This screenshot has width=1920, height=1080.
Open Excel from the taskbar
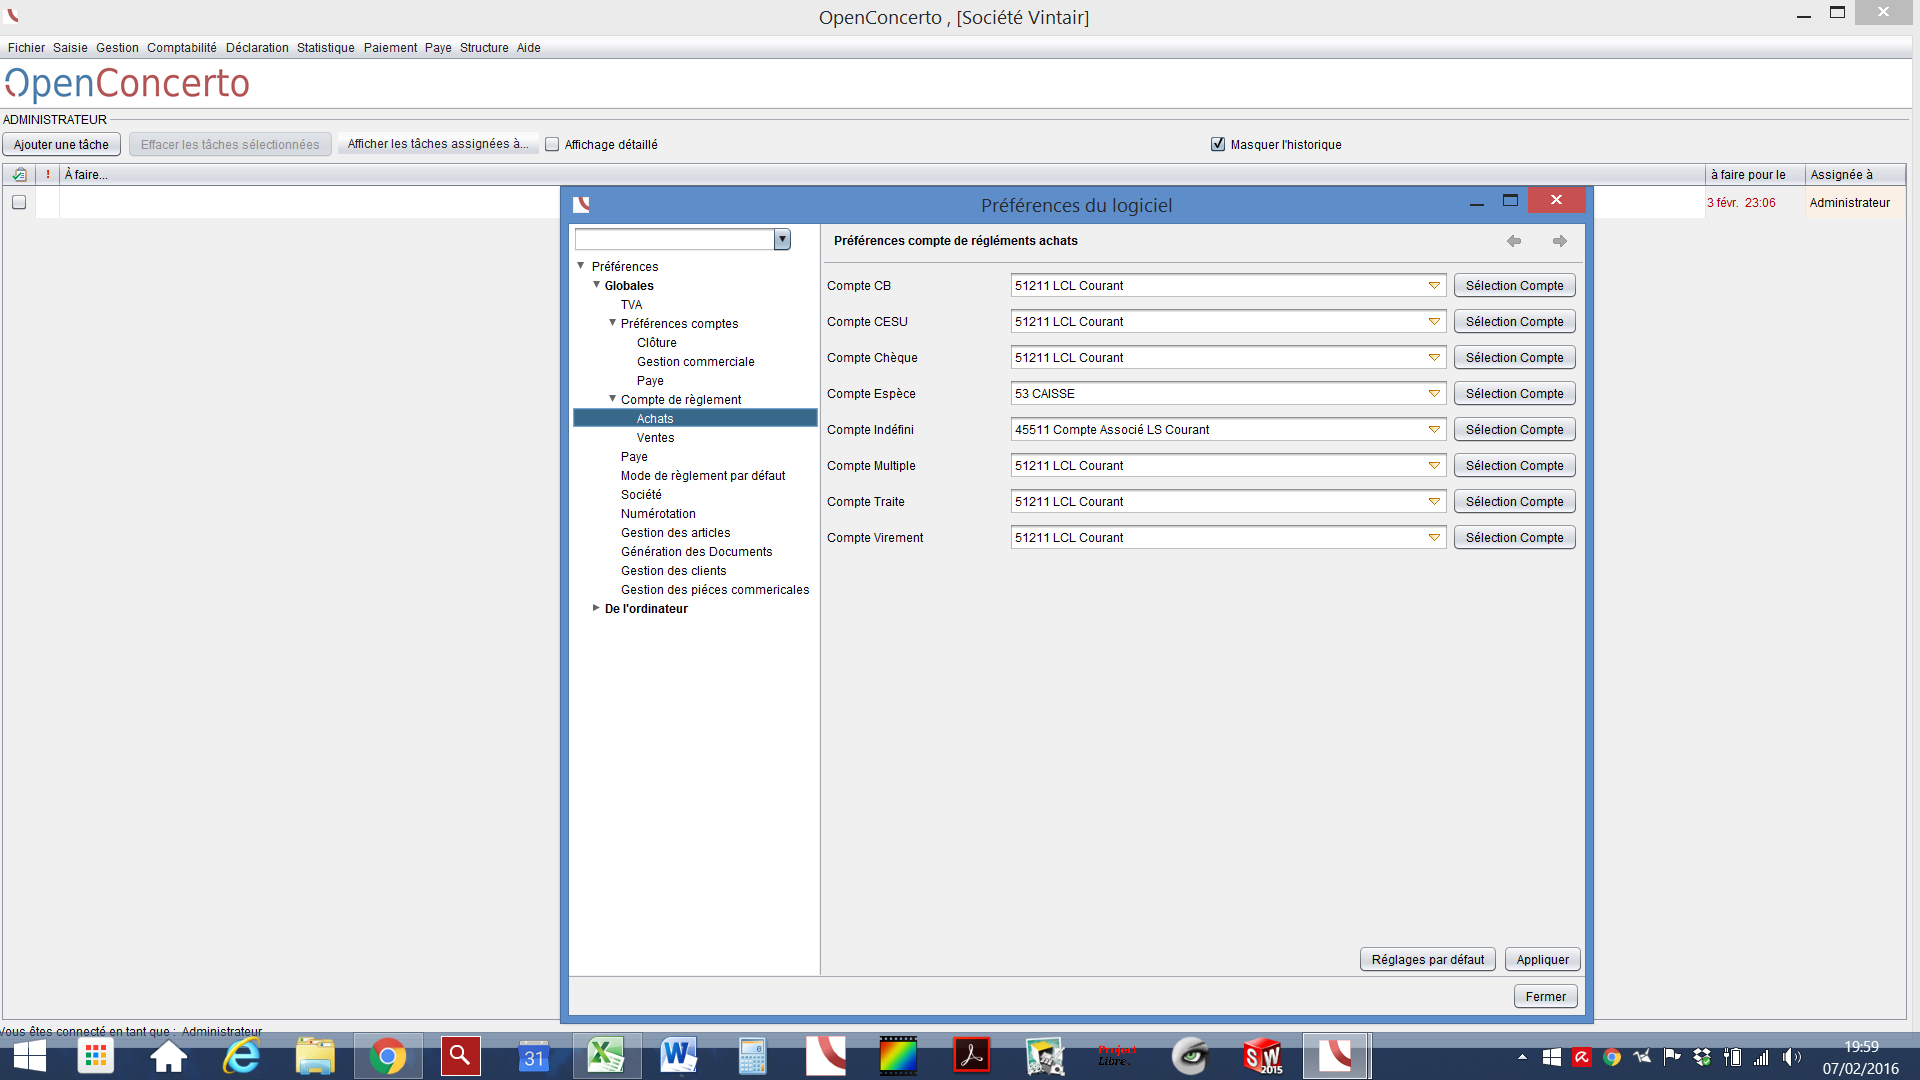(606, 1056)
